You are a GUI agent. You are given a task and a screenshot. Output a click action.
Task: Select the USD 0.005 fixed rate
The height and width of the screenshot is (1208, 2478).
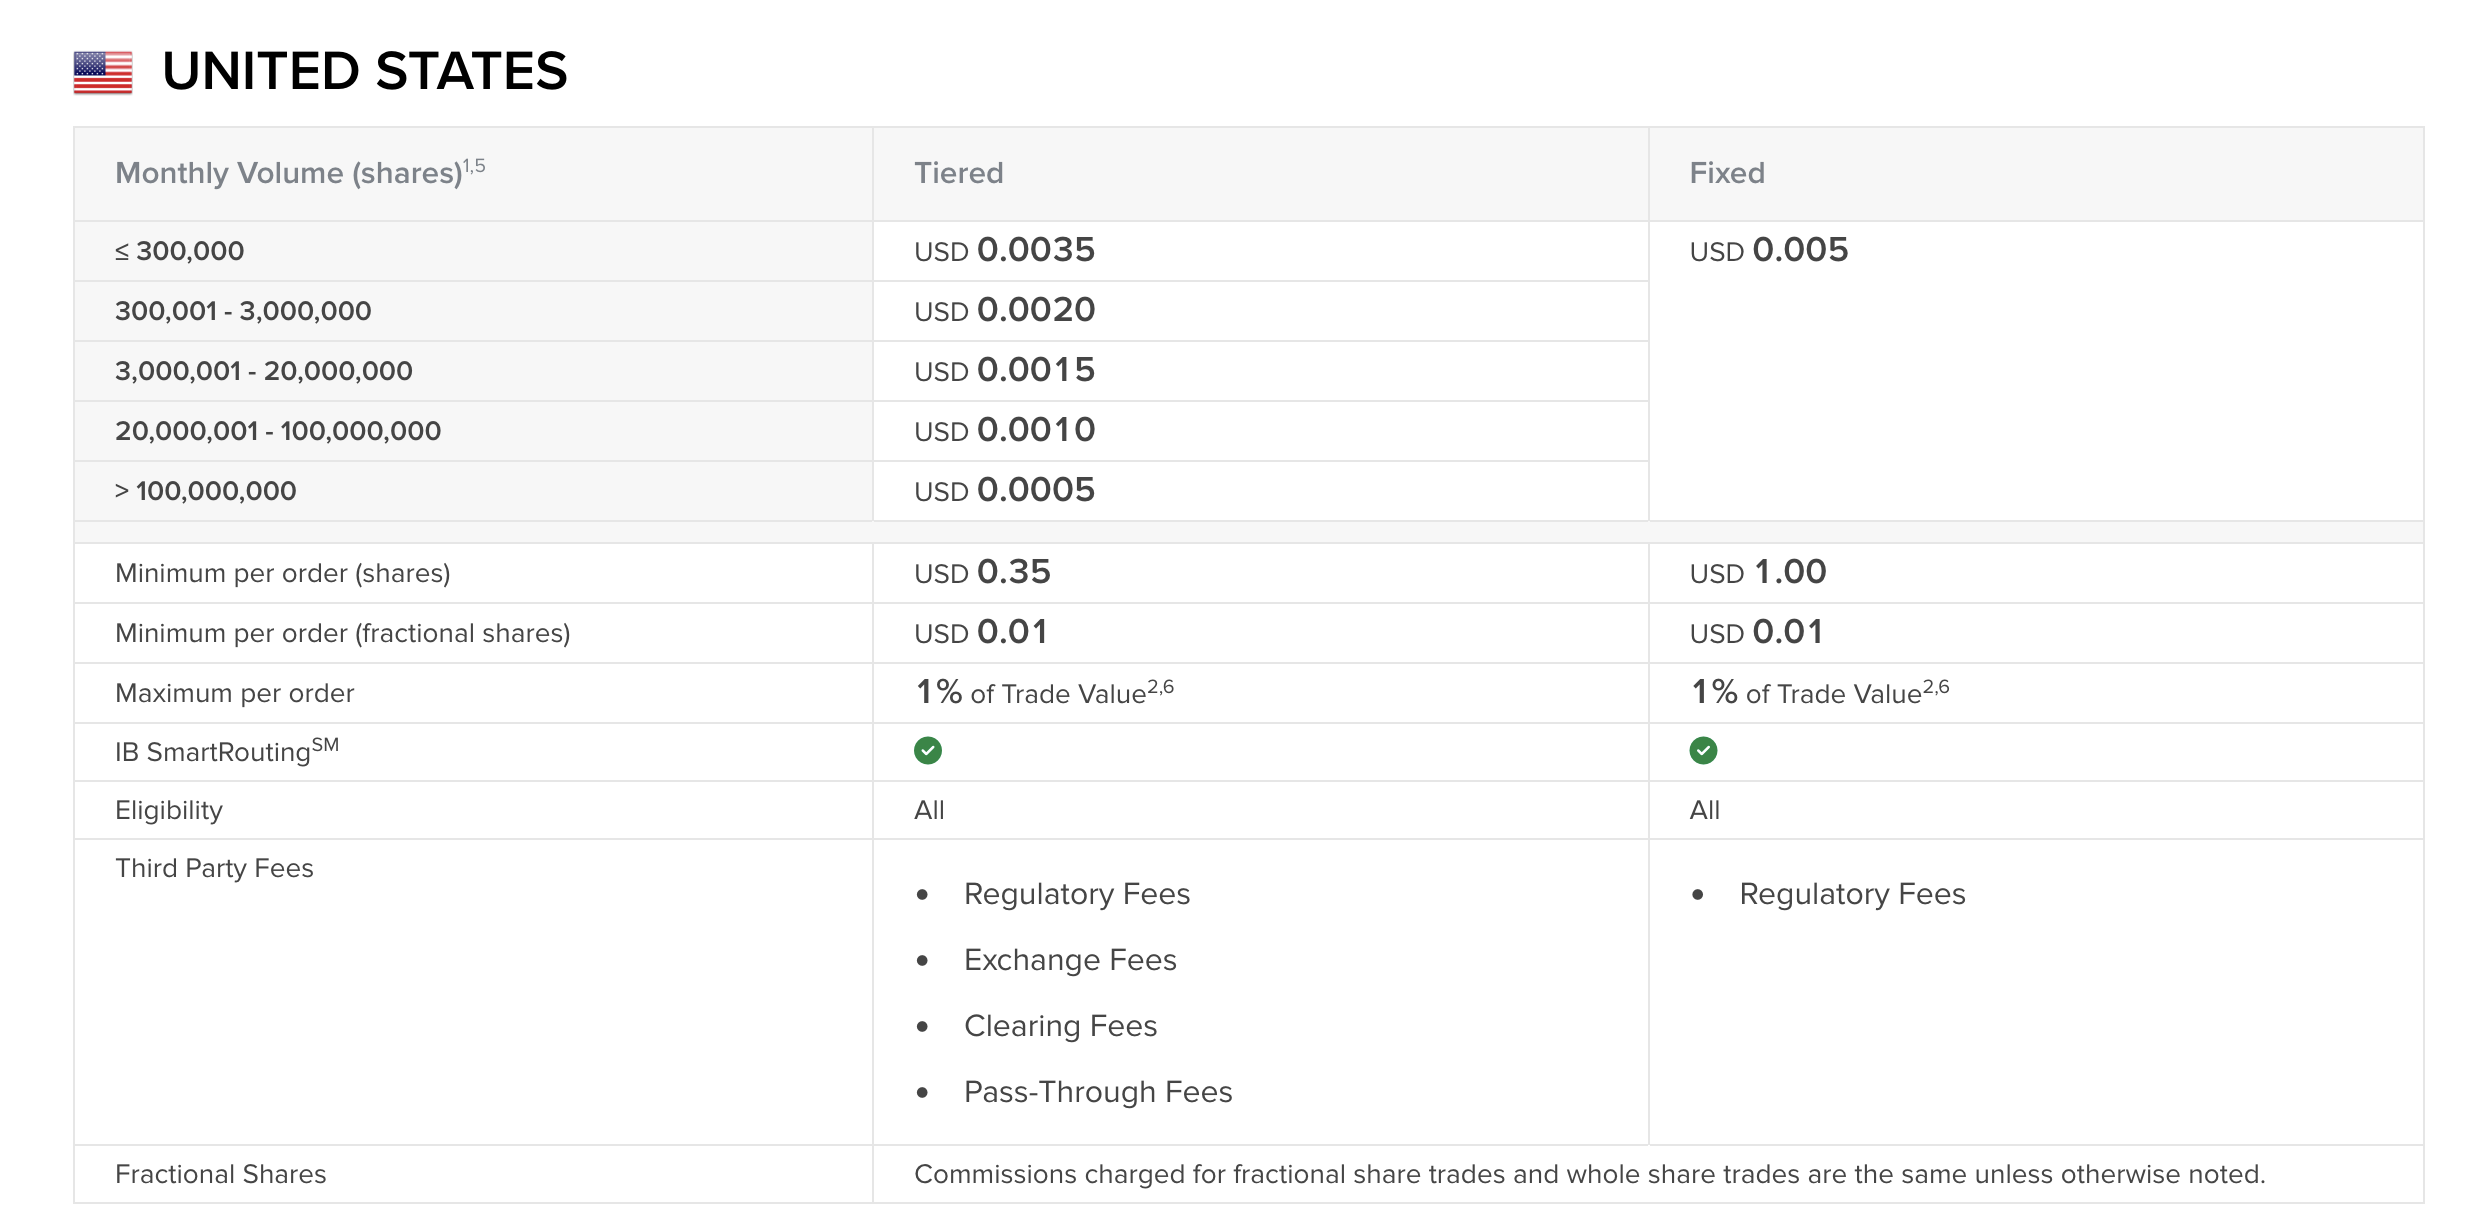1768,250
